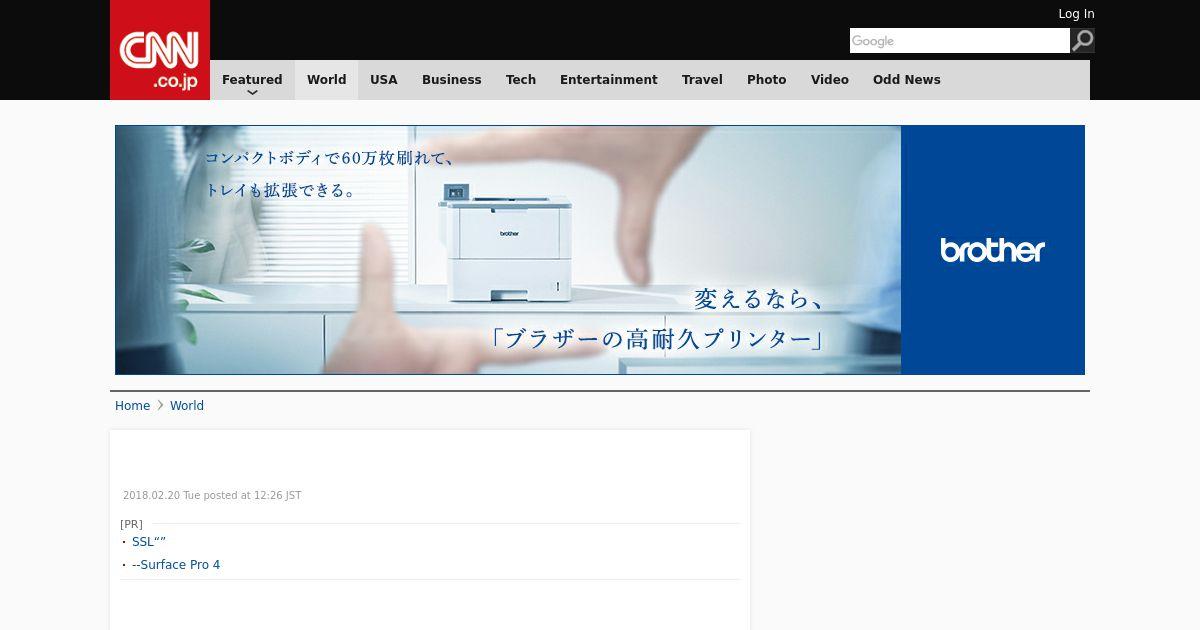The width and height of the screenshot is (1200, 630).
Task: Expand the Featured menu chevron
Action: click(x=252, y=93)
